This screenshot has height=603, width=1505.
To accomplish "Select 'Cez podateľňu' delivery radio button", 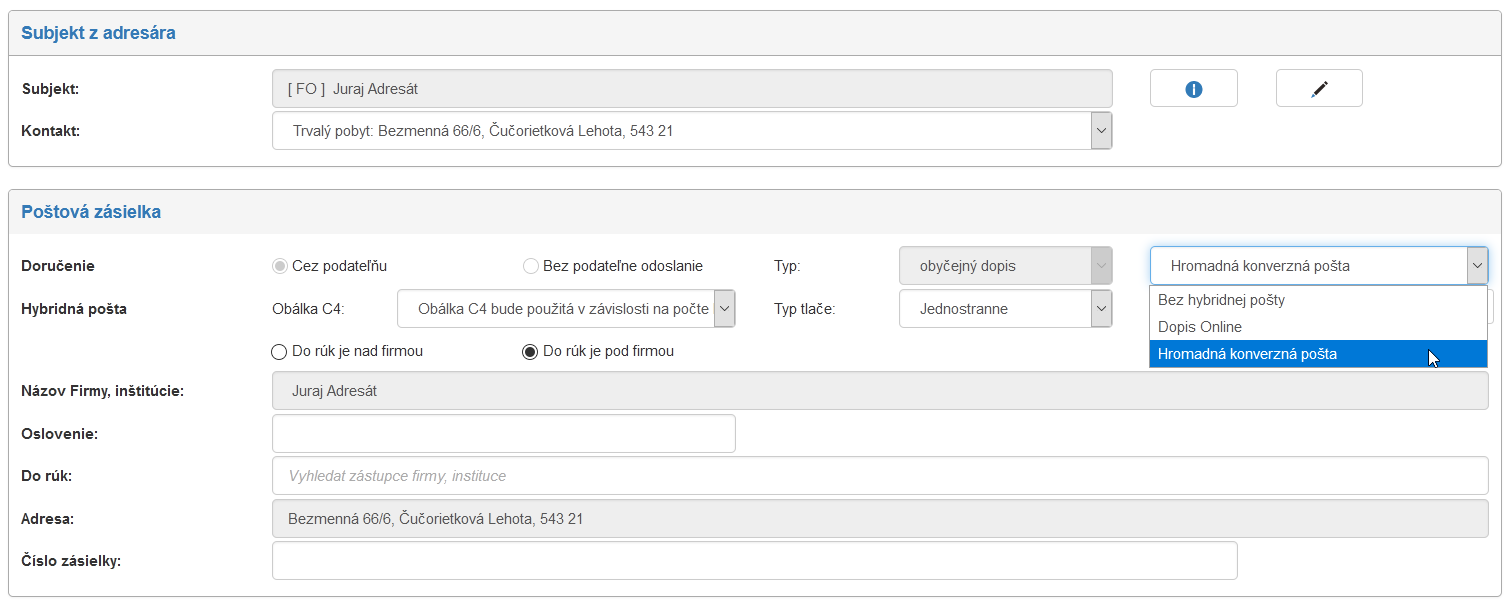I will pos(279,266).
